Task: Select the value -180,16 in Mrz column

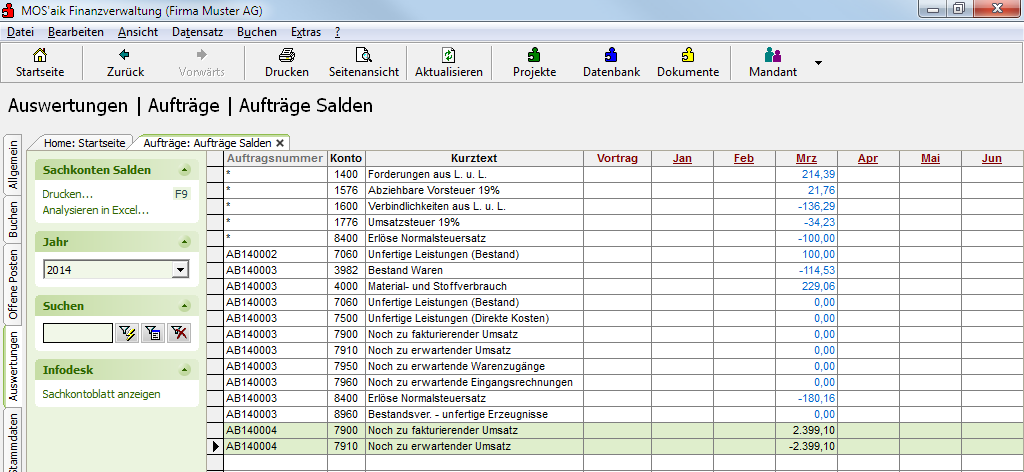Action: 807,398
